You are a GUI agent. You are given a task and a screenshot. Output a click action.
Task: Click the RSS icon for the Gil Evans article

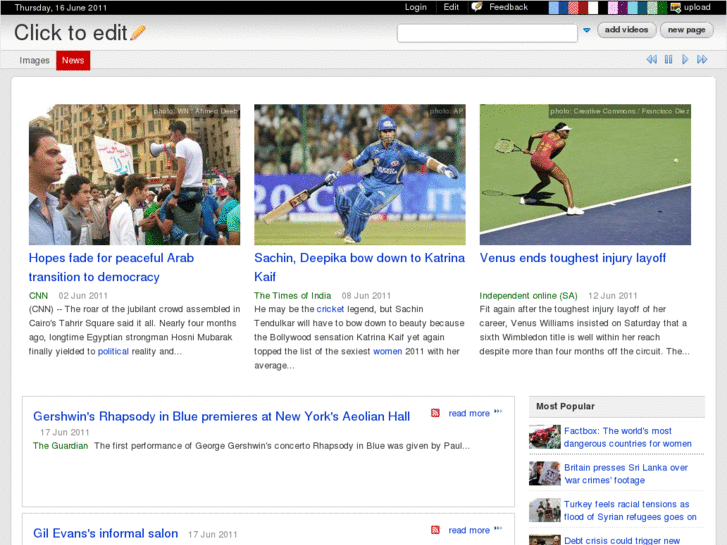(435, 530)
